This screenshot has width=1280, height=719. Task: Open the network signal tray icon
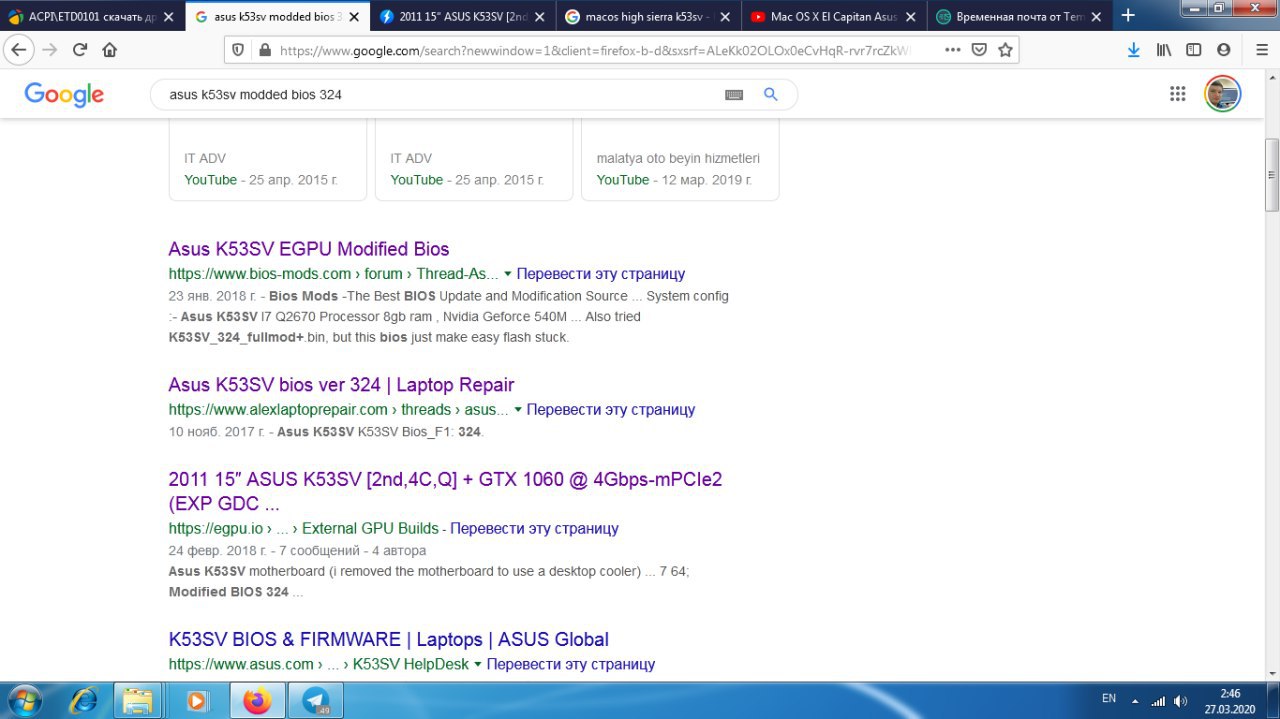point(1158,701)
